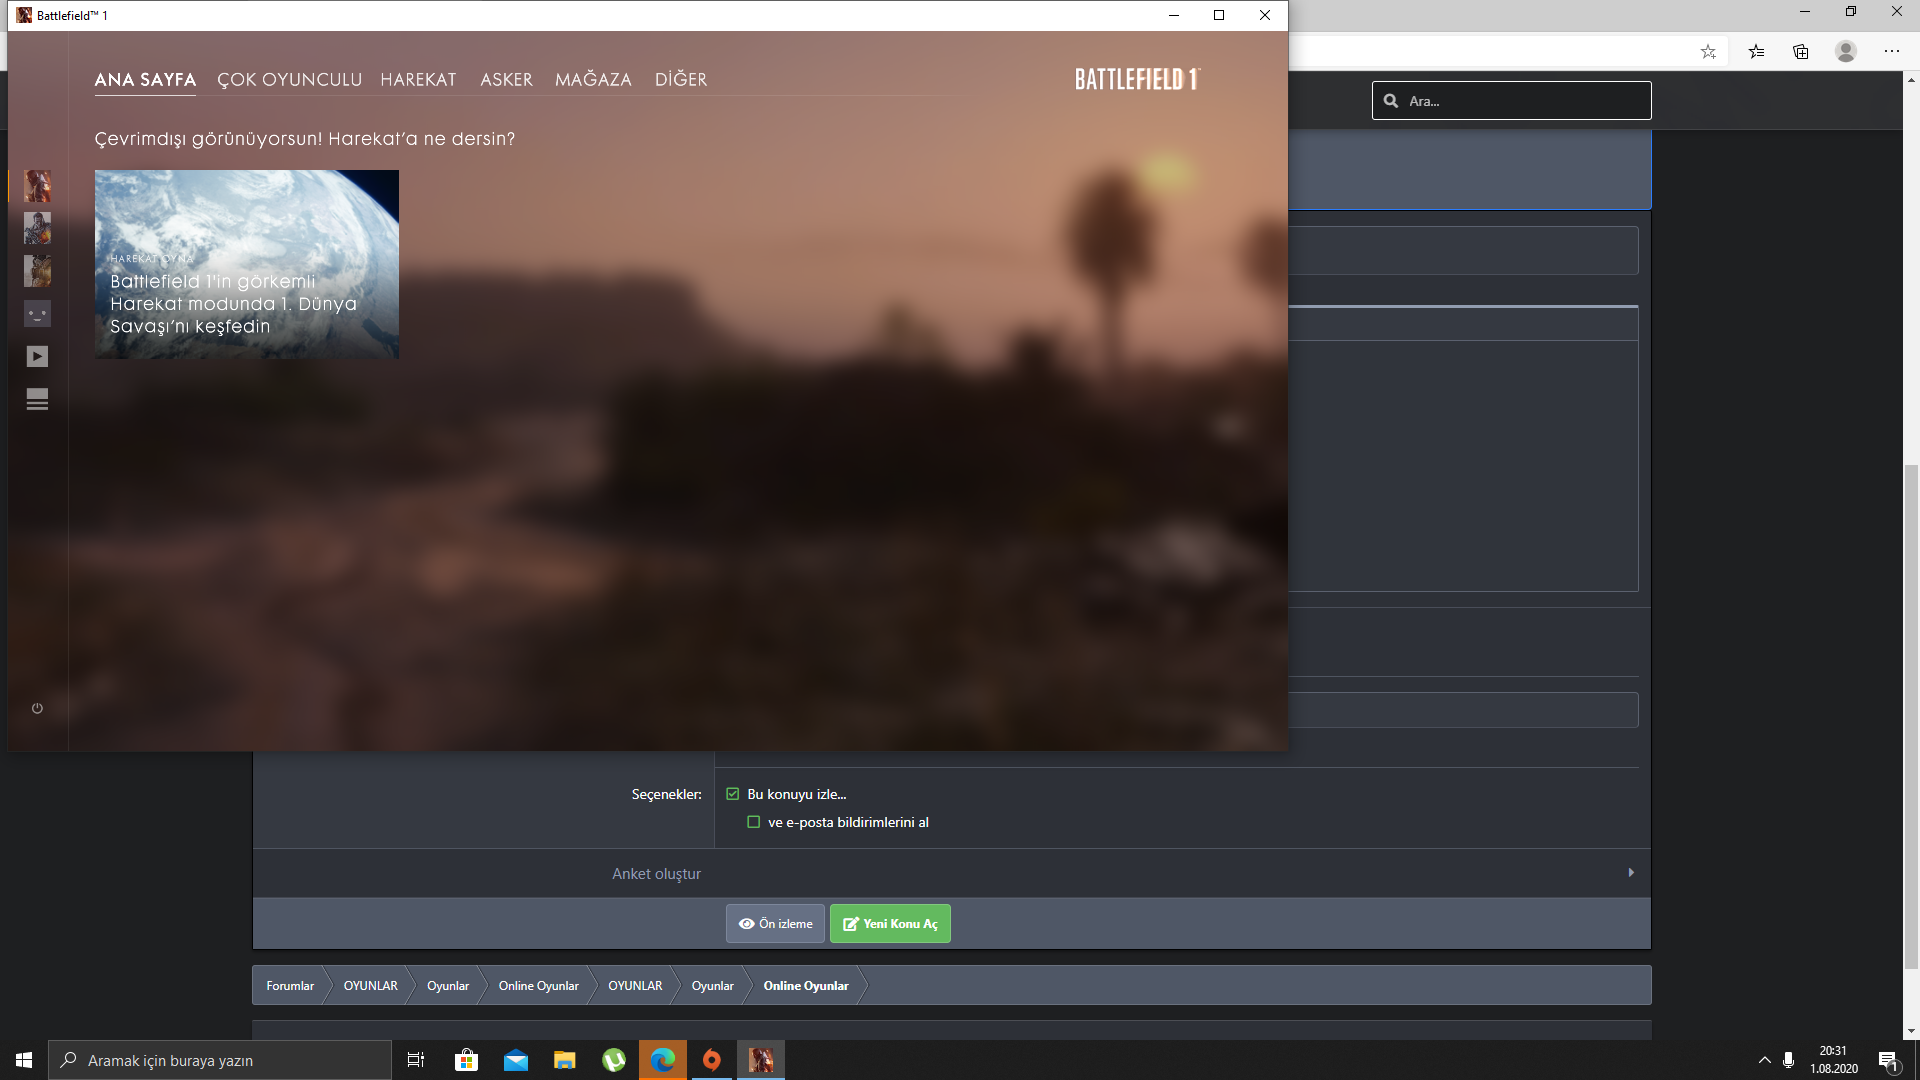Open the notification center icon
Viewport: 1920px width, 1080px height.
1888,1061
